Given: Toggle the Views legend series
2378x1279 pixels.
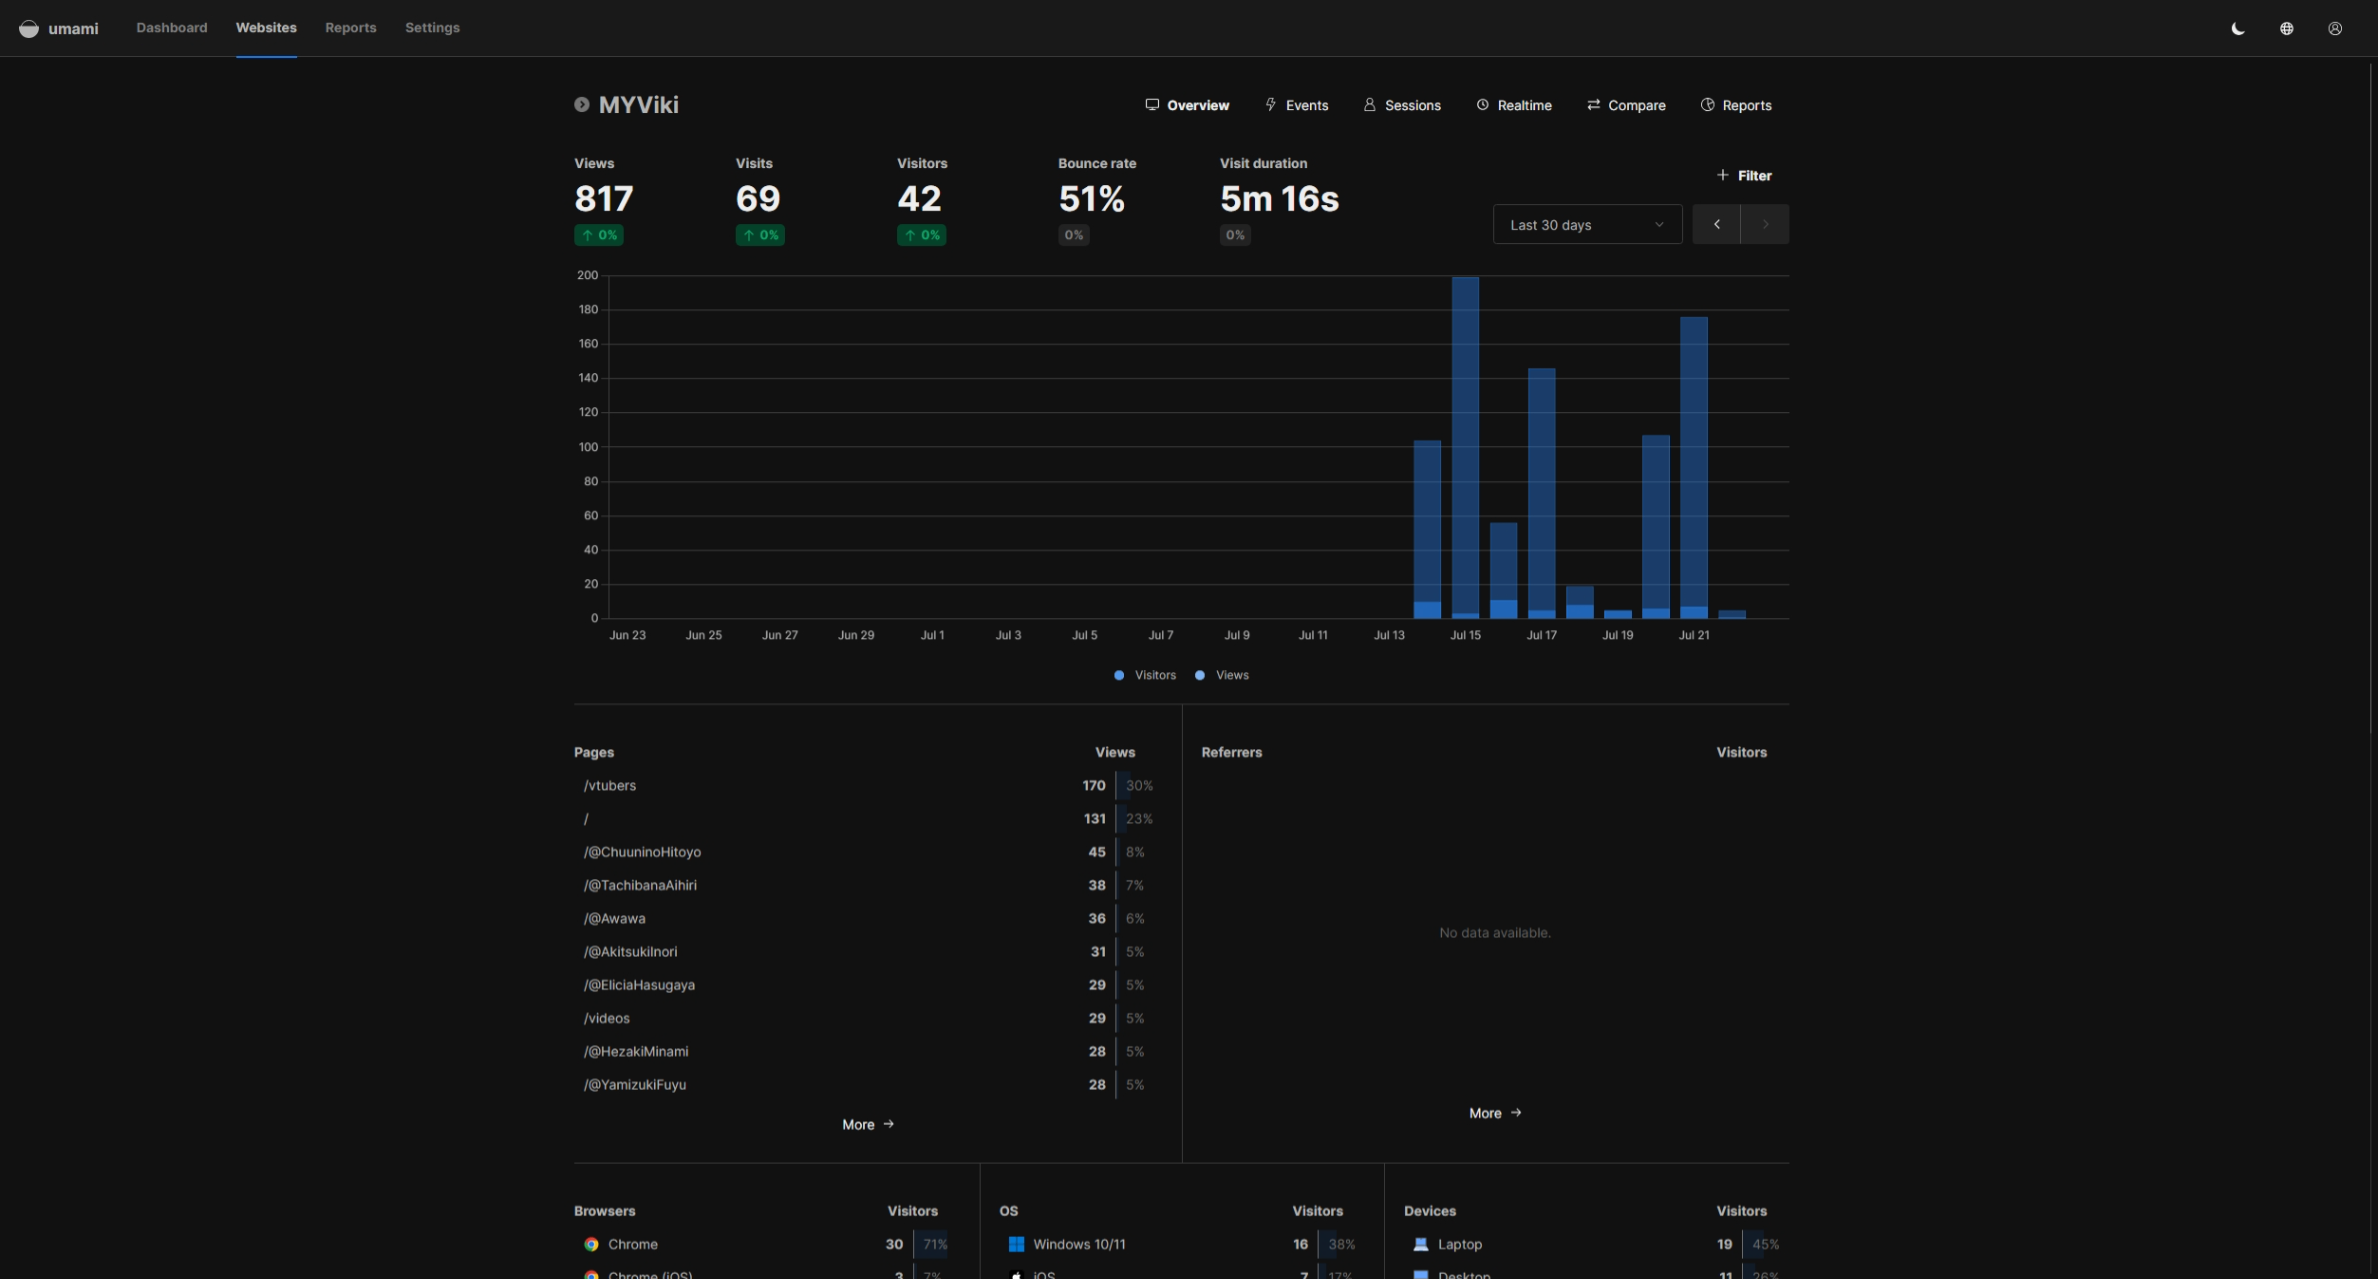Looking at the screenshot, I should coord(1222,675).
